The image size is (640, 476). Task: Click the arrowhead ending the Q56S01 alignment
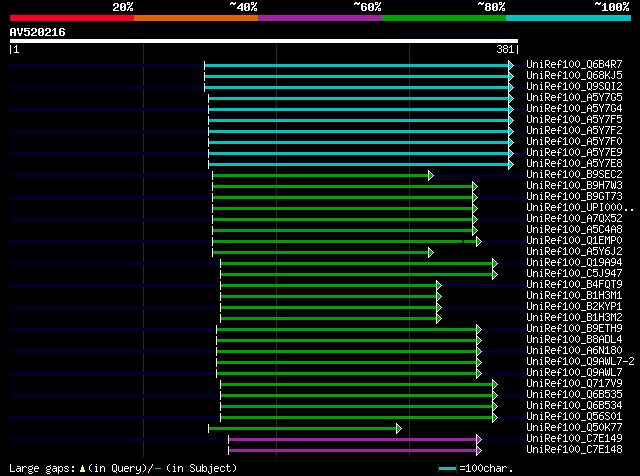(x=495, y=418)
